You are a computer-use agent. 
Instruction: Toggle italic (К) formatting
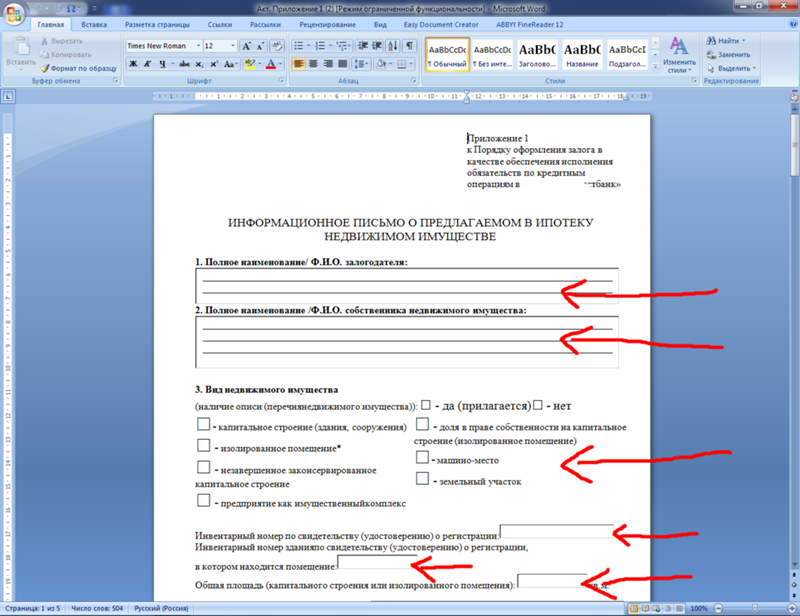click(147, 64)
